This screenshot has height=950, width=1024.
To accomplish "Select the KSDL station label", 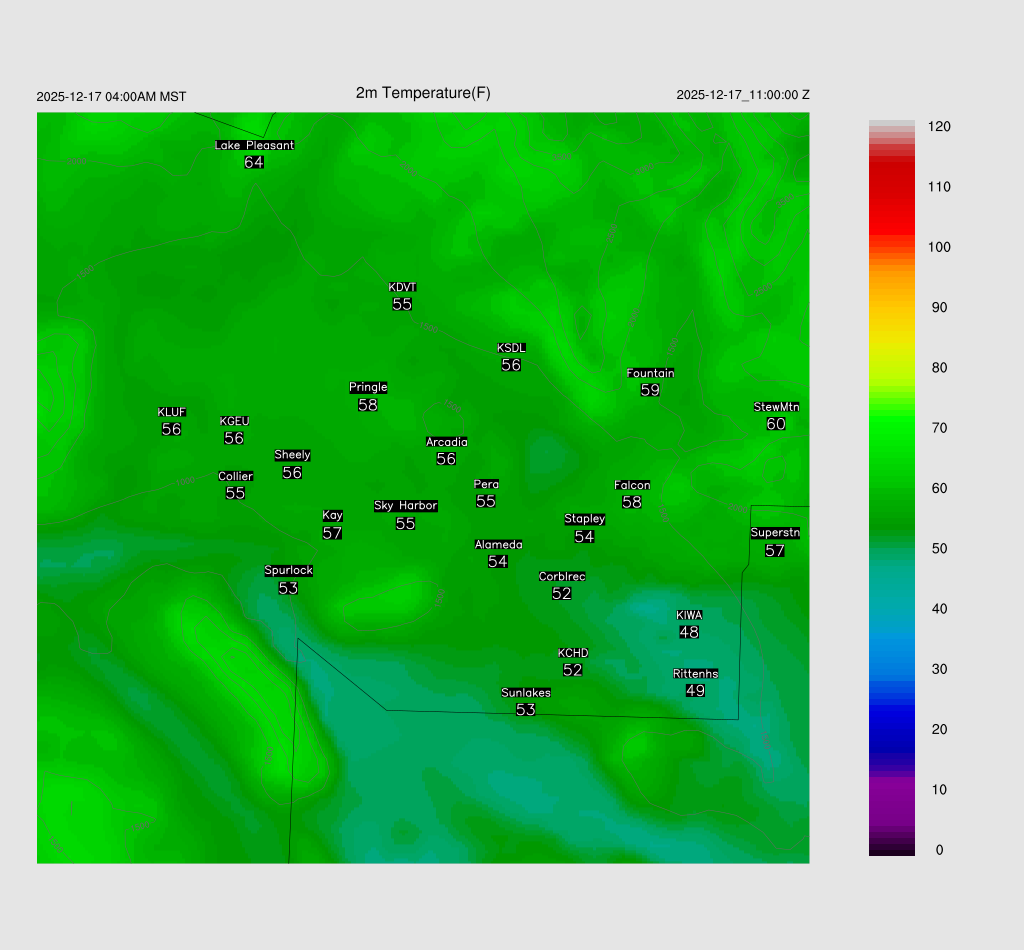I will pyautogui.click(x=511, y=348).
